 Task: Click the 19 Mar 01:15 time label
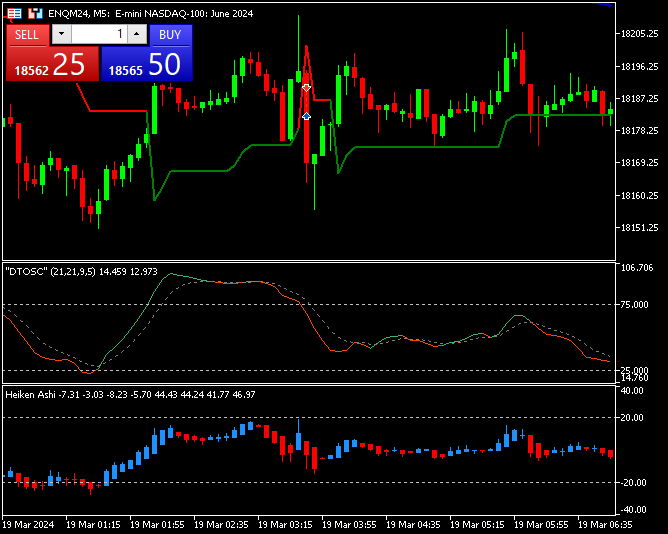pos(93,525)
